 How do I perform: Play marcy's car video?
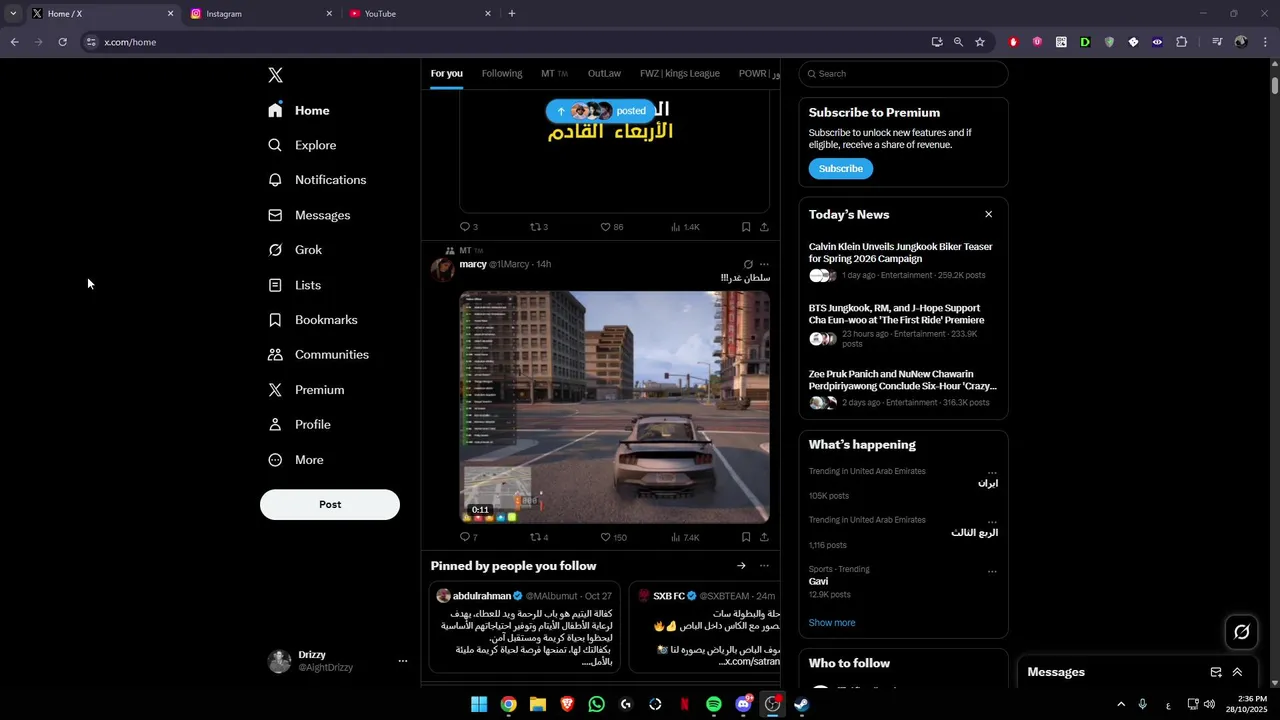(x=614, y=407)
